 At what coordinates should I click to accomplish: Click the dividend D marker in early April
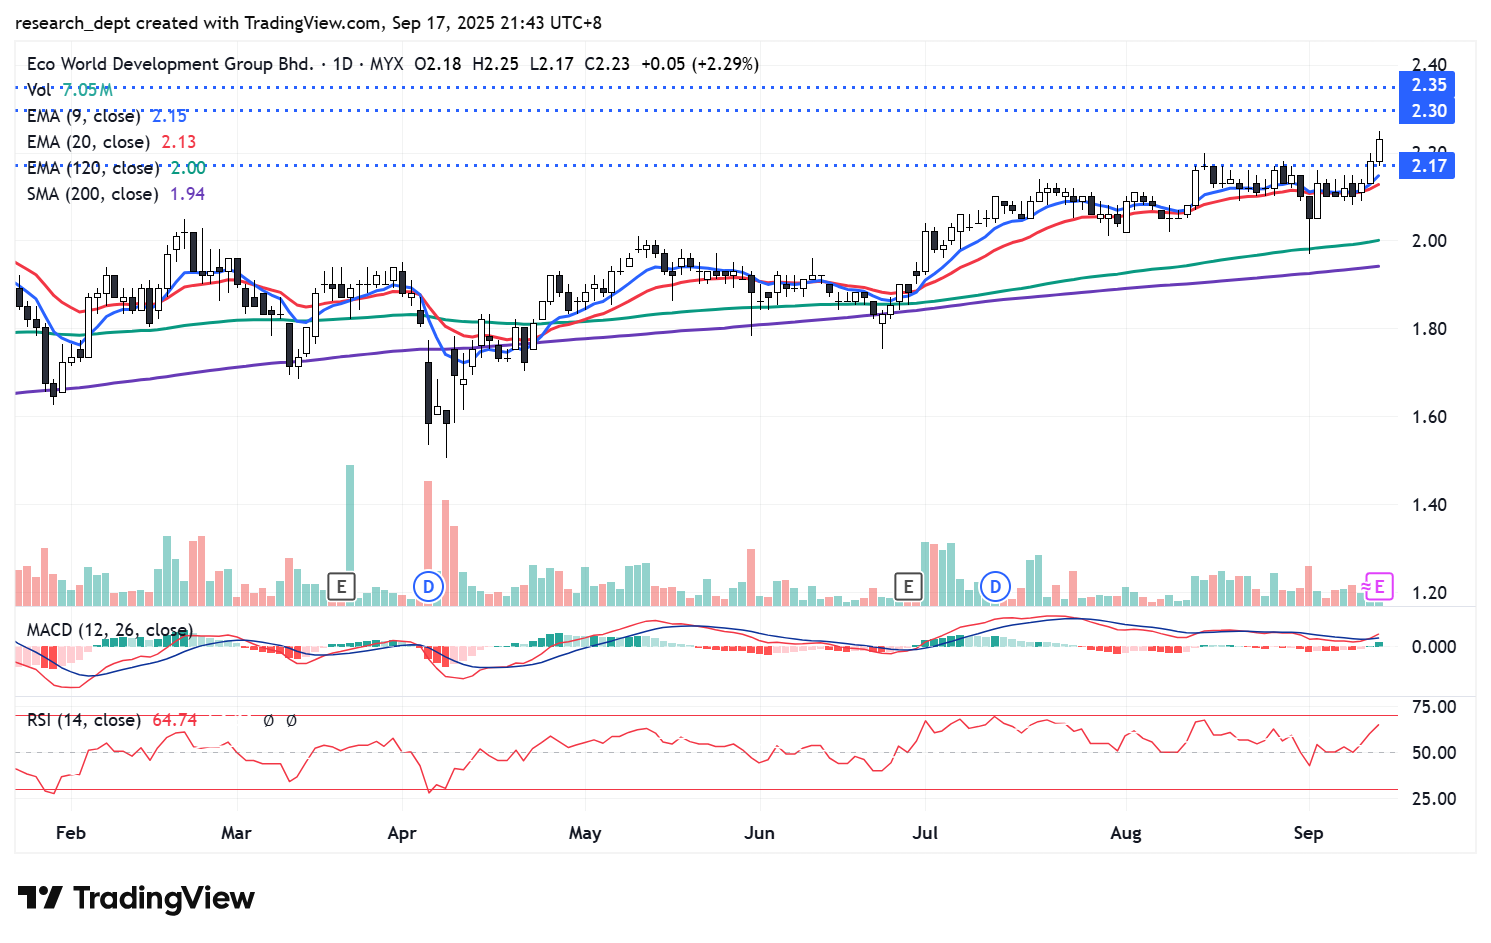[428, 586]
